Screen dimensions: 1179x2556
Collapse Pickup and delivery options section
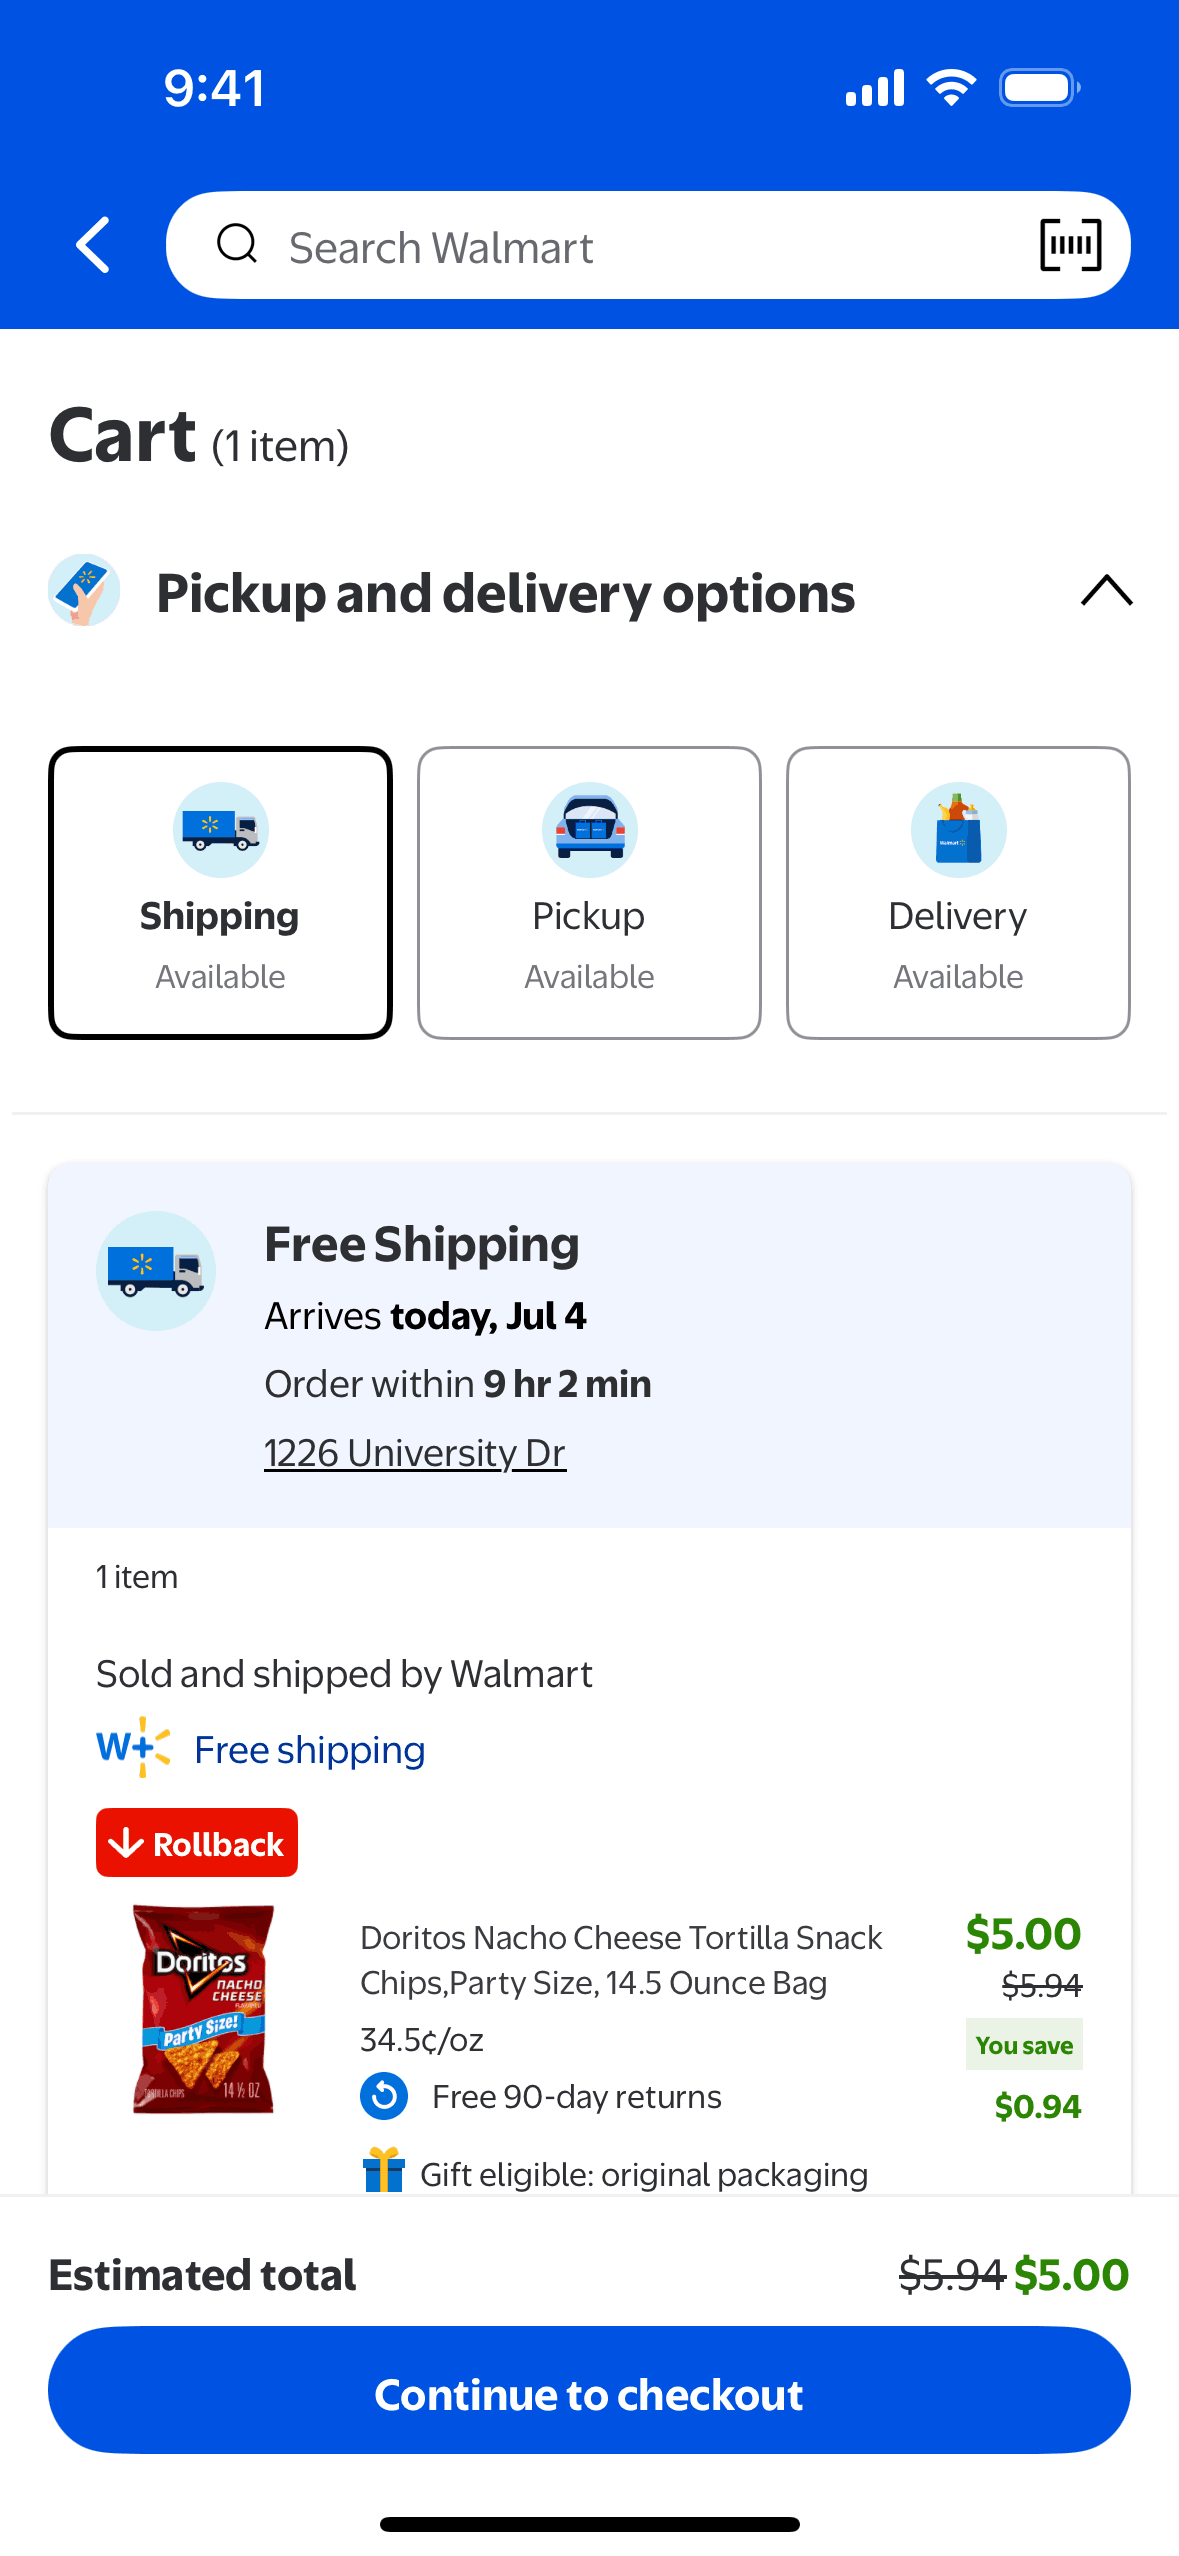pos(1106,590)
